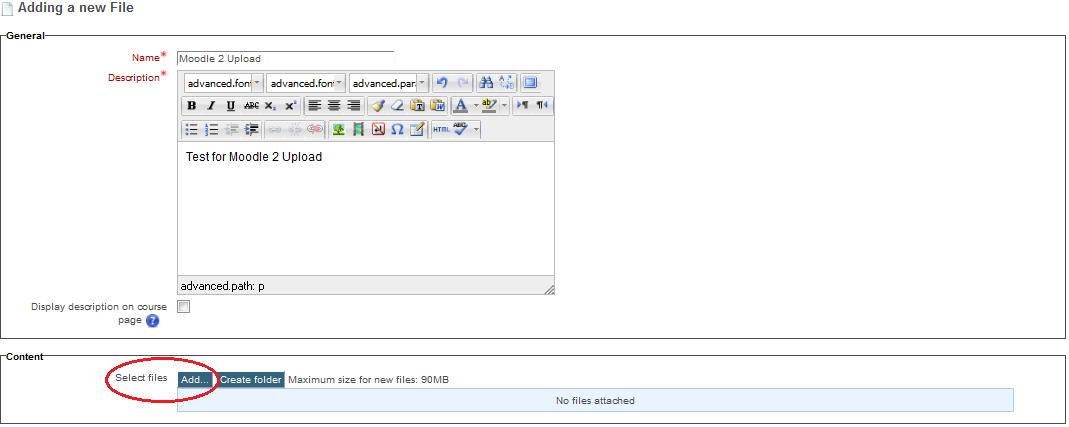The width and height of the screenshot is (1069, 427).
Task: Click paste as plain text icon
Action: pos(417,106)
